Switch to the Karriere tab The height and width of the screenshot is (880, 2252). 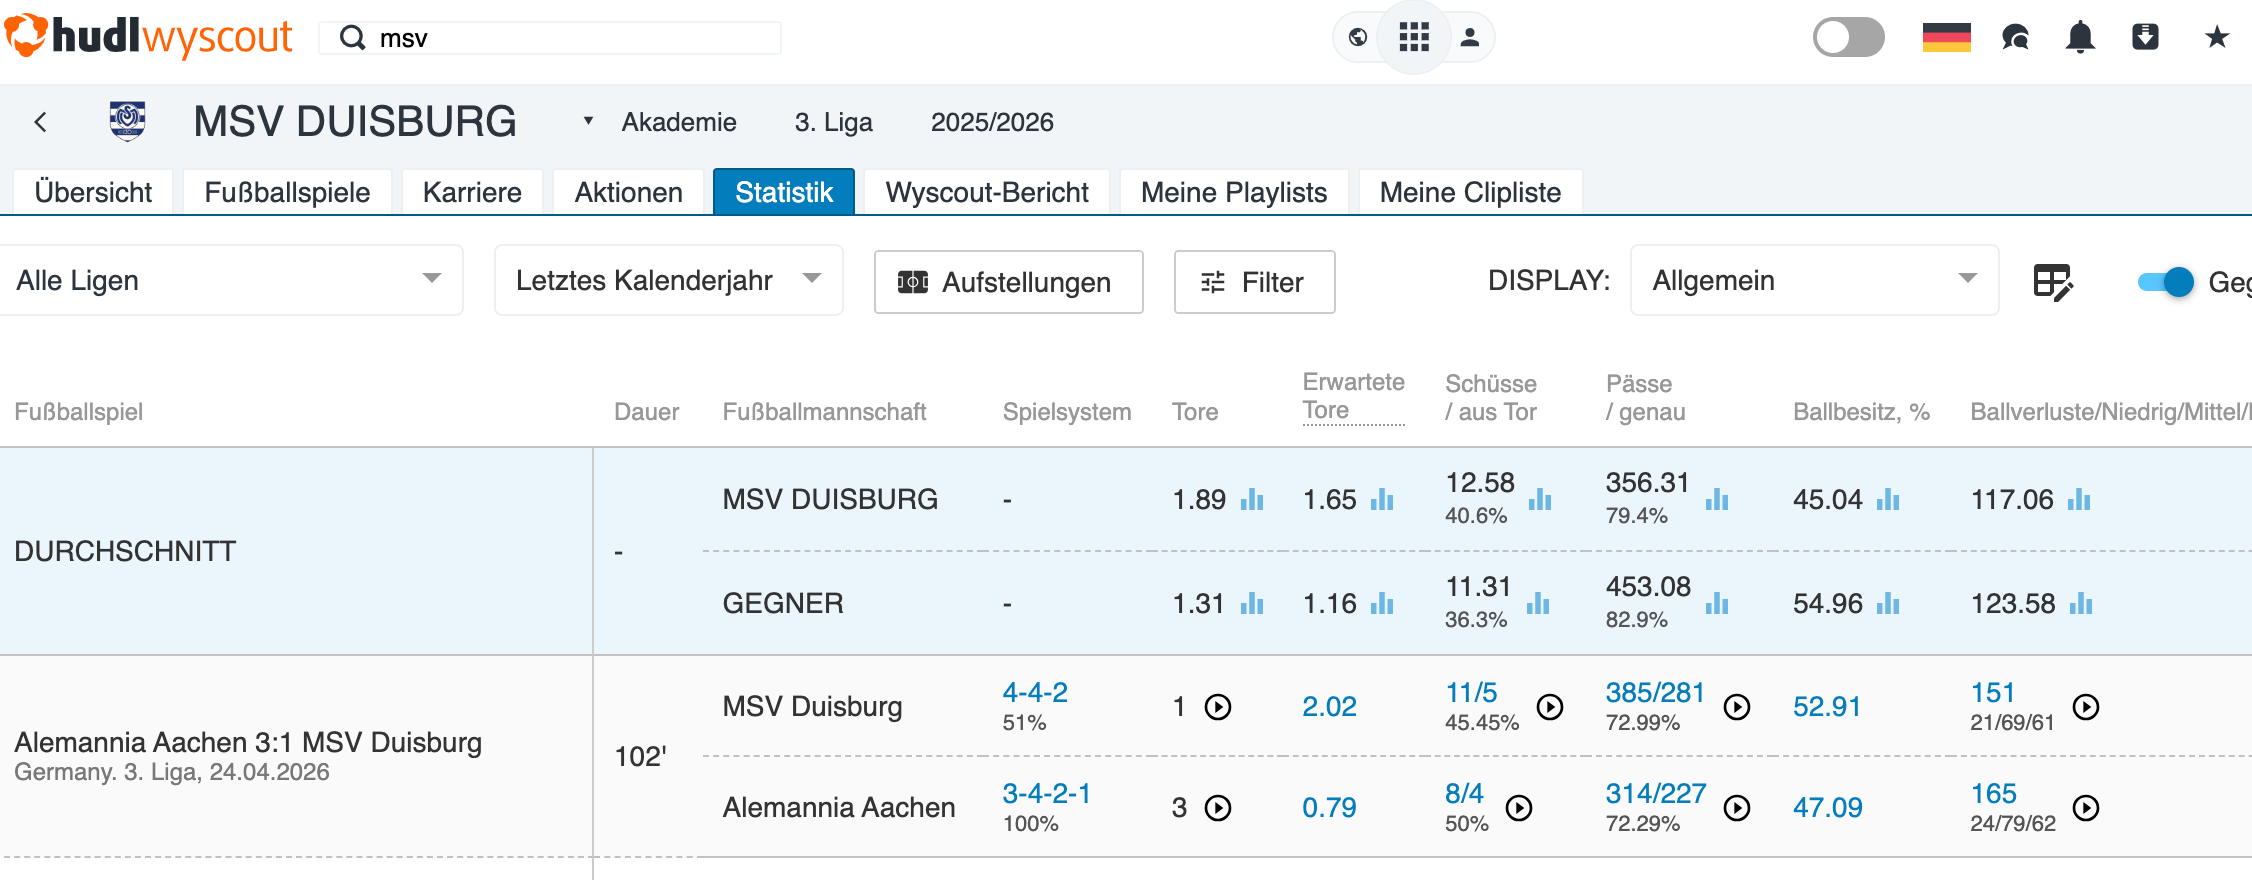472,192
